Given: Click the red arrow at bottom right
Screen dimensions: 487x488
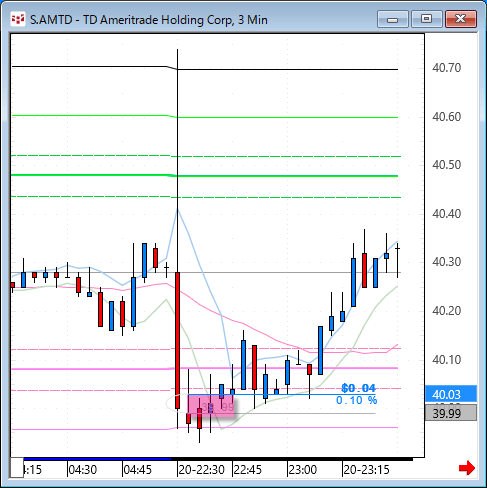Looking at the screenshot, I should click(x=467, y=468).
